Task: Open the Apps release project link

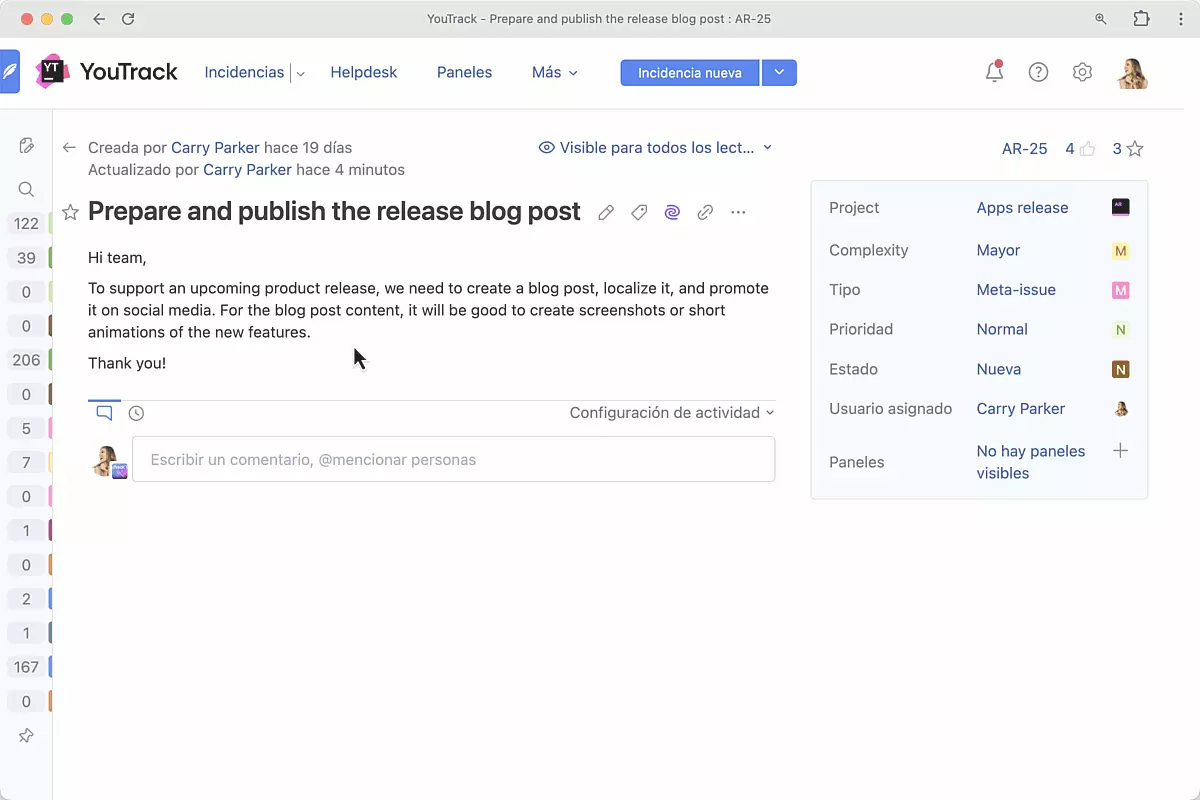Action: 1022,208
